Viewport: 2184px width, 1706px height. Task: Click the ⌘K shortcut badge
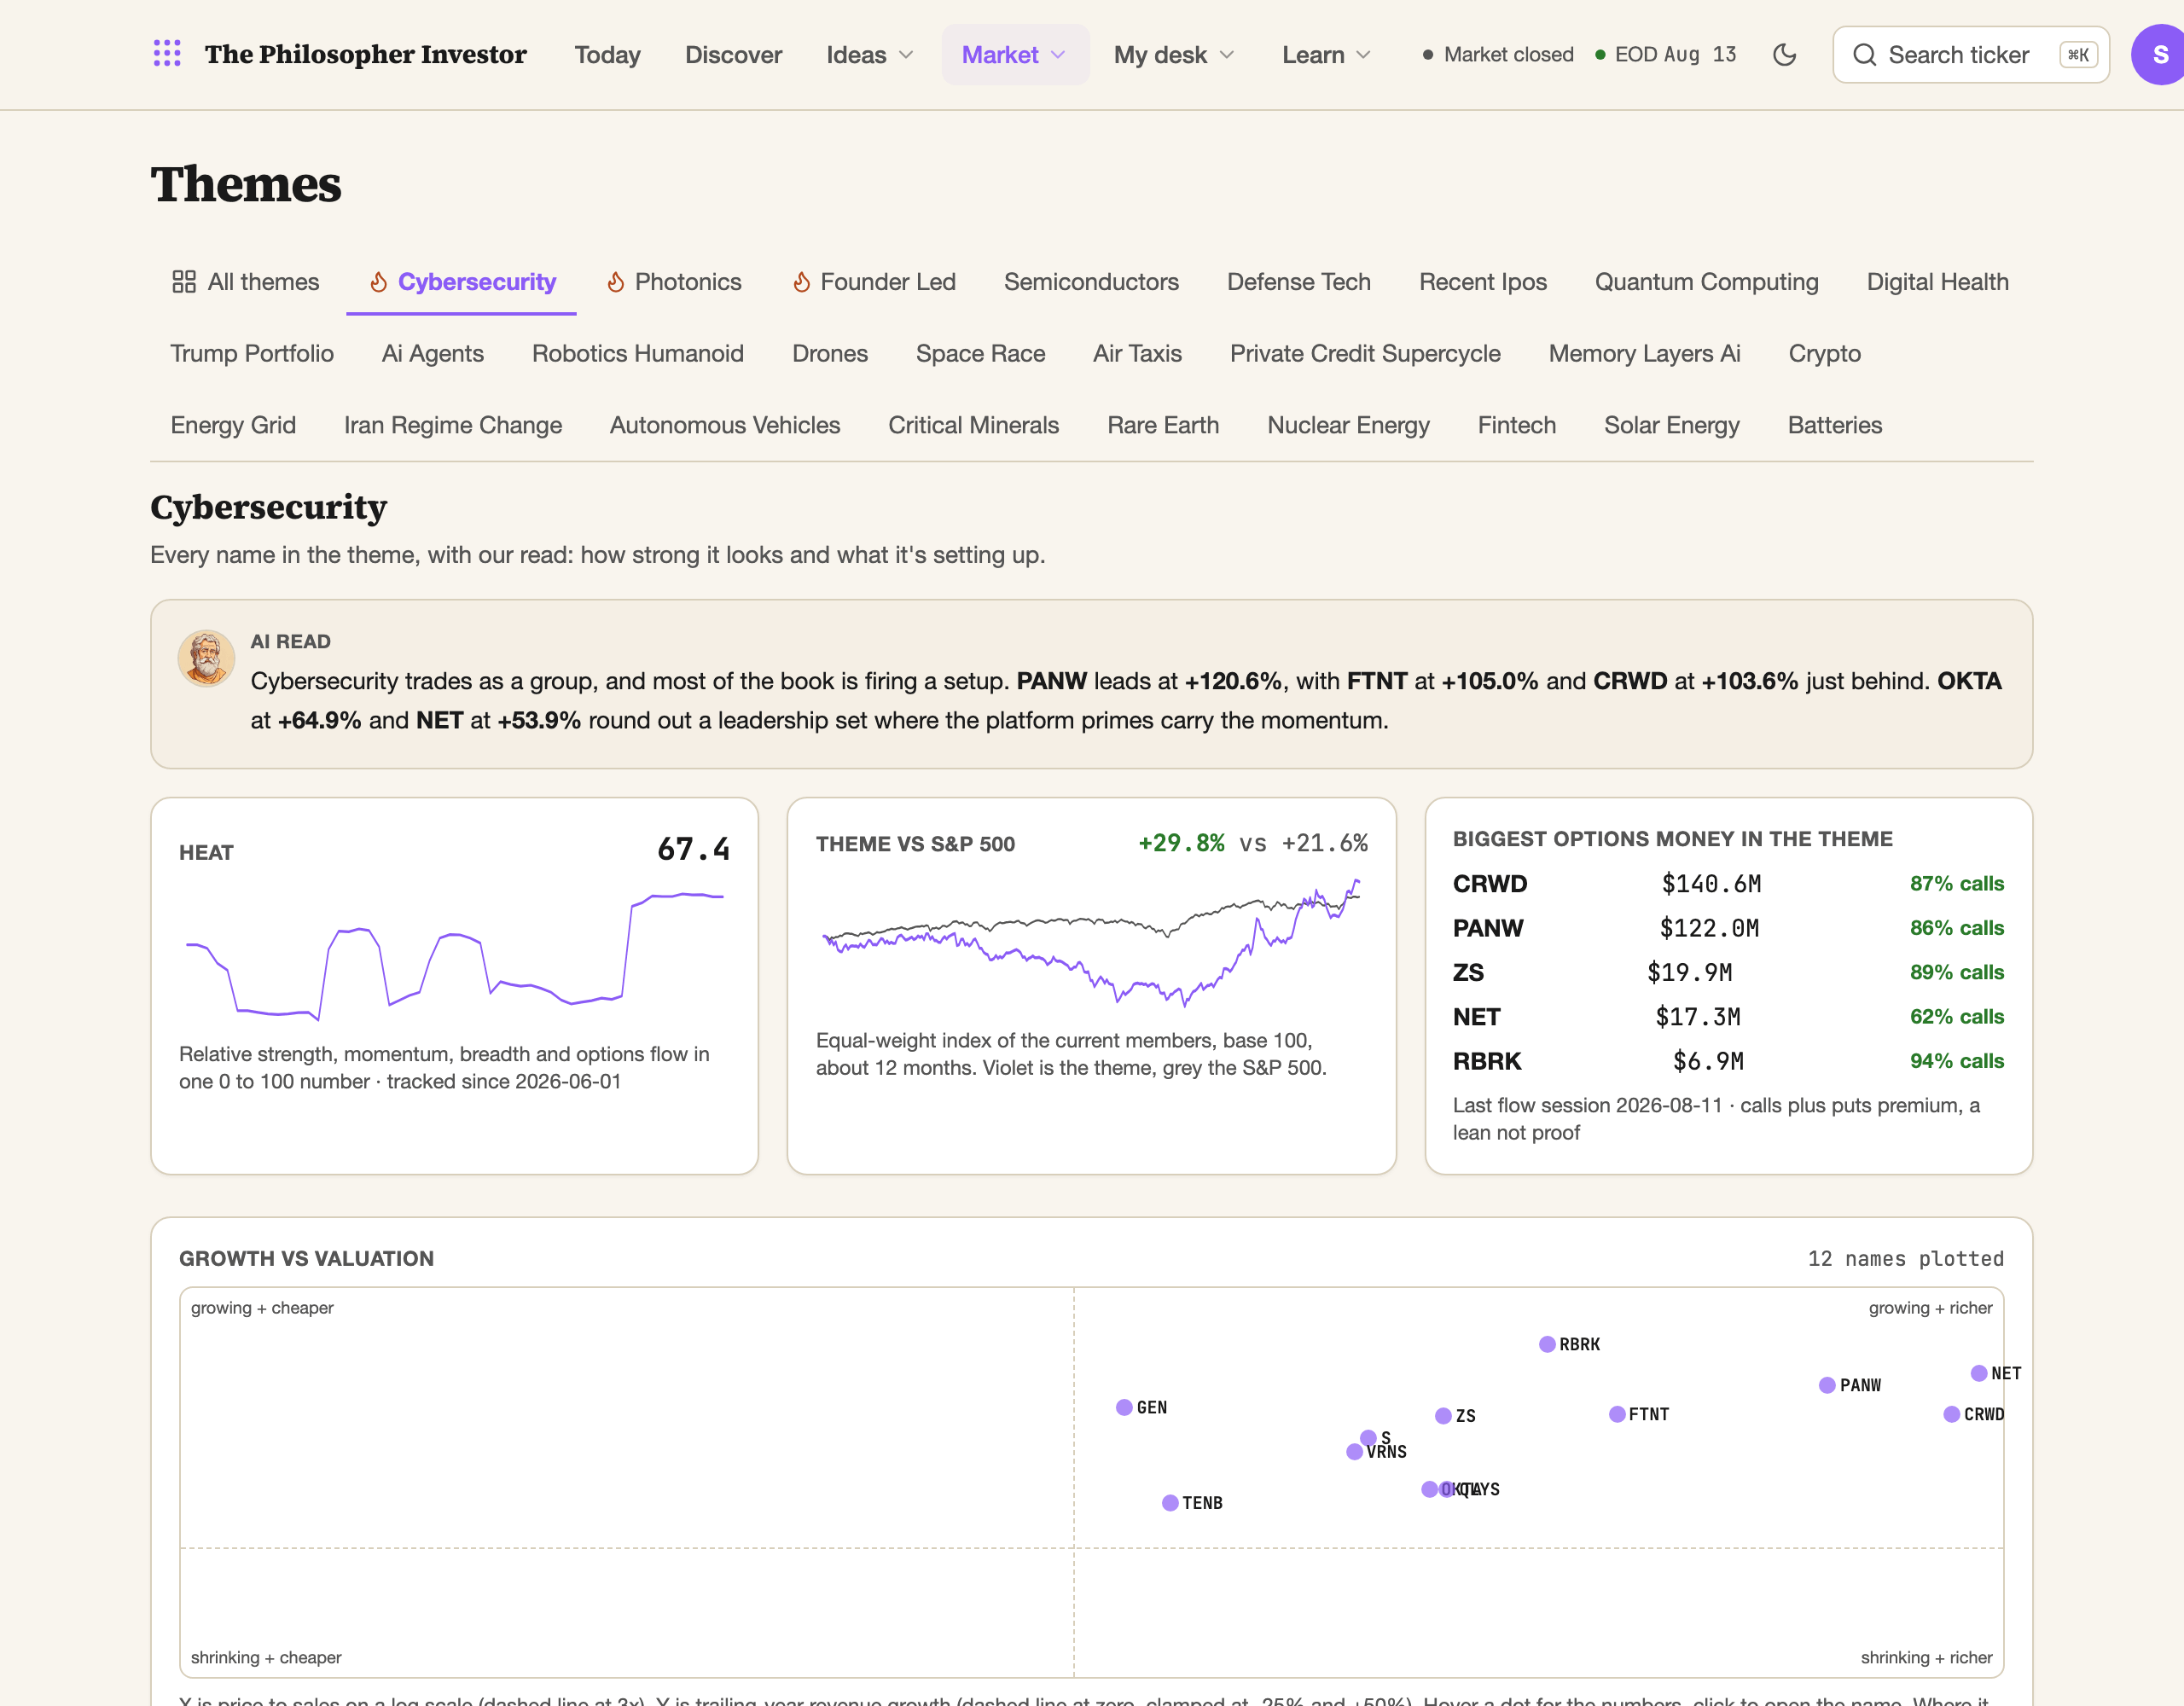pyautogui.click(x=2078, y=54)
